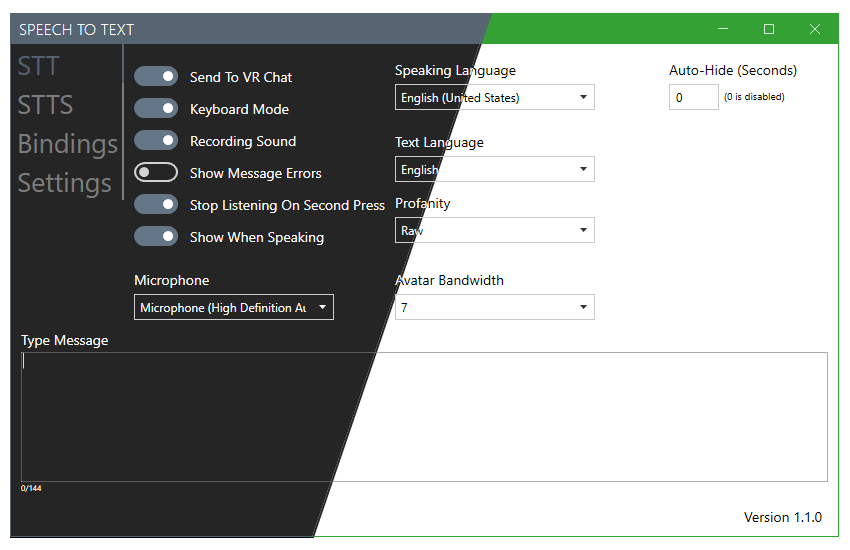This screenshot has width=850, height=550.
Task: Toggle the Send To VR Chat switch
Action: (x=156, y=76)
